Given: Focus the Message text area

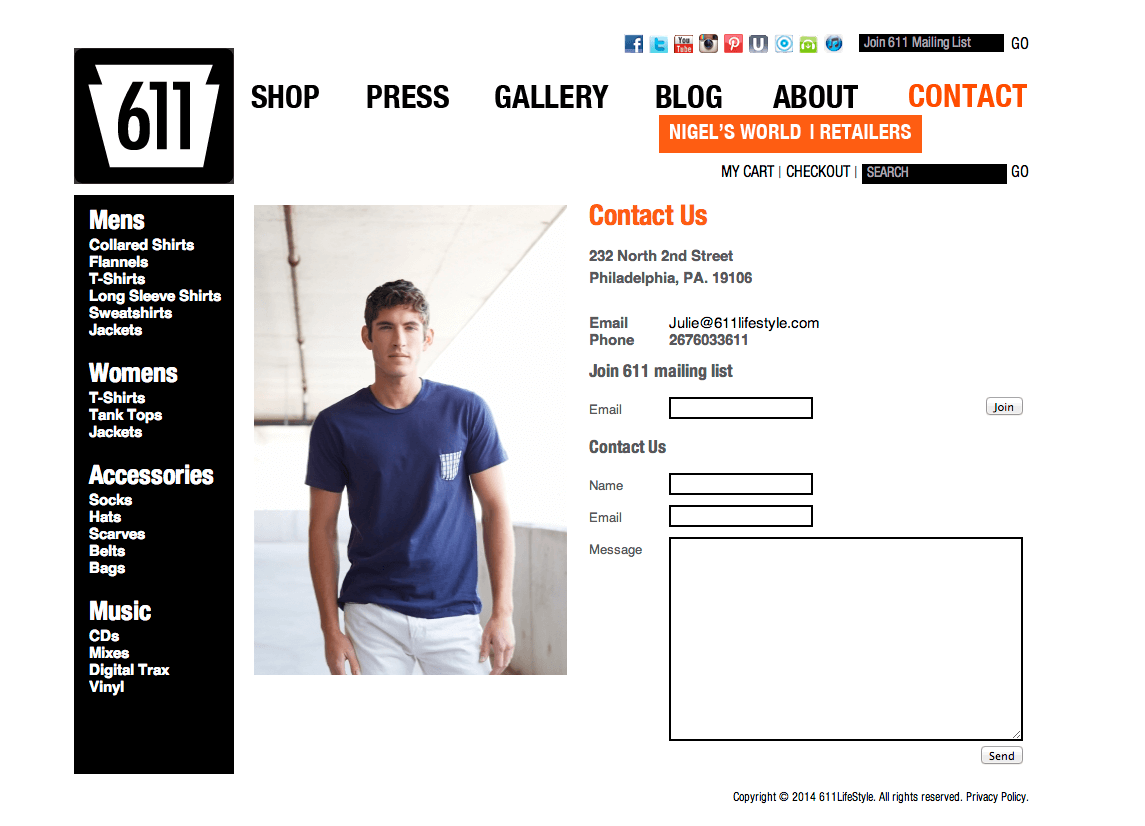Looking at the screenshot, I should (x=846, y=639).
